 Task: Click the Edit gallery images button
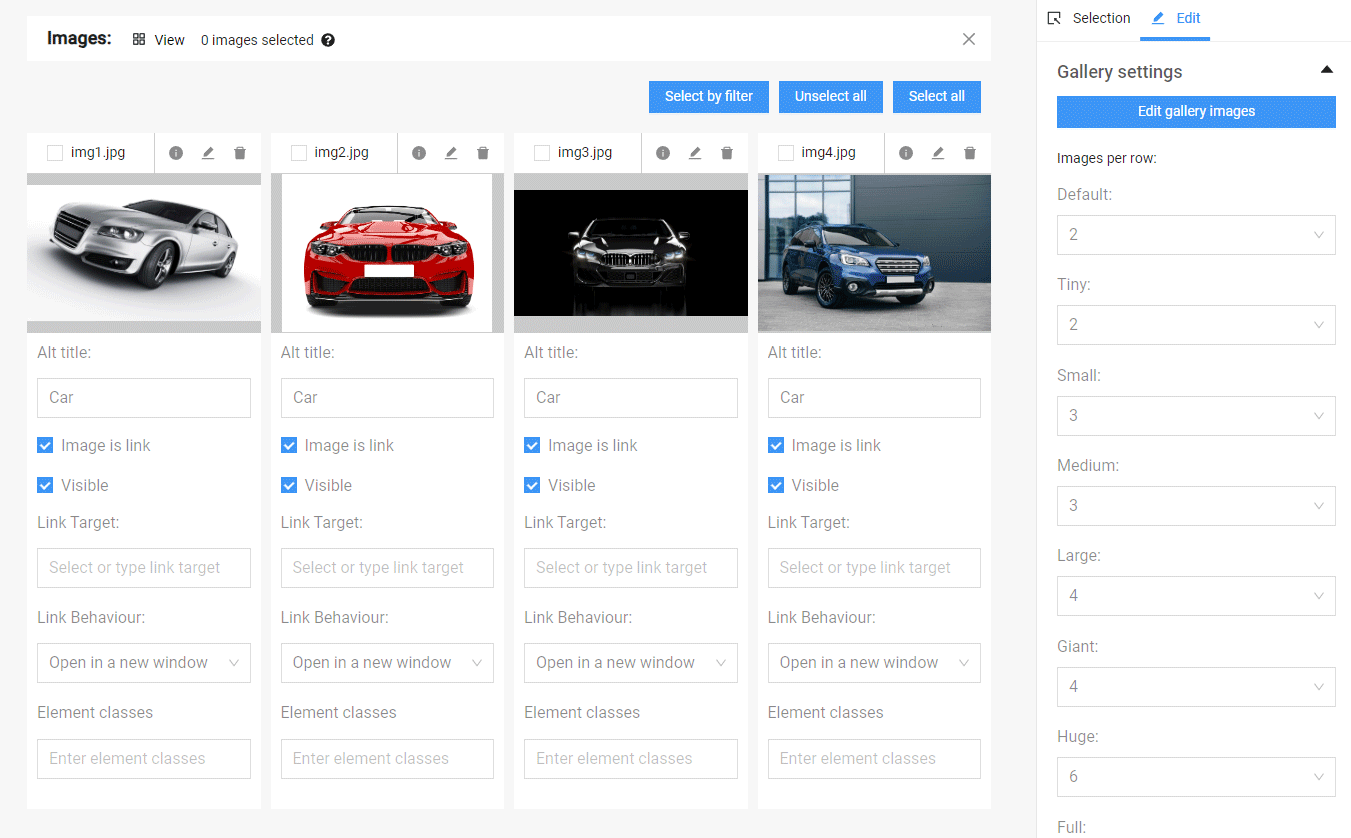click(1195, 111)
